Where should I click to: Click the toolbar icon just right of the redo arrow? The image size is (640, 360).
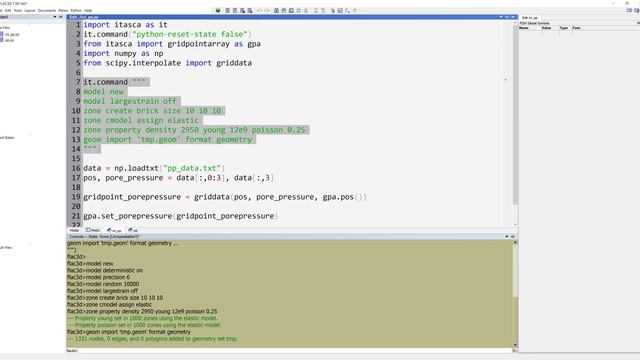pyautogui.click(x=276, y=11)
